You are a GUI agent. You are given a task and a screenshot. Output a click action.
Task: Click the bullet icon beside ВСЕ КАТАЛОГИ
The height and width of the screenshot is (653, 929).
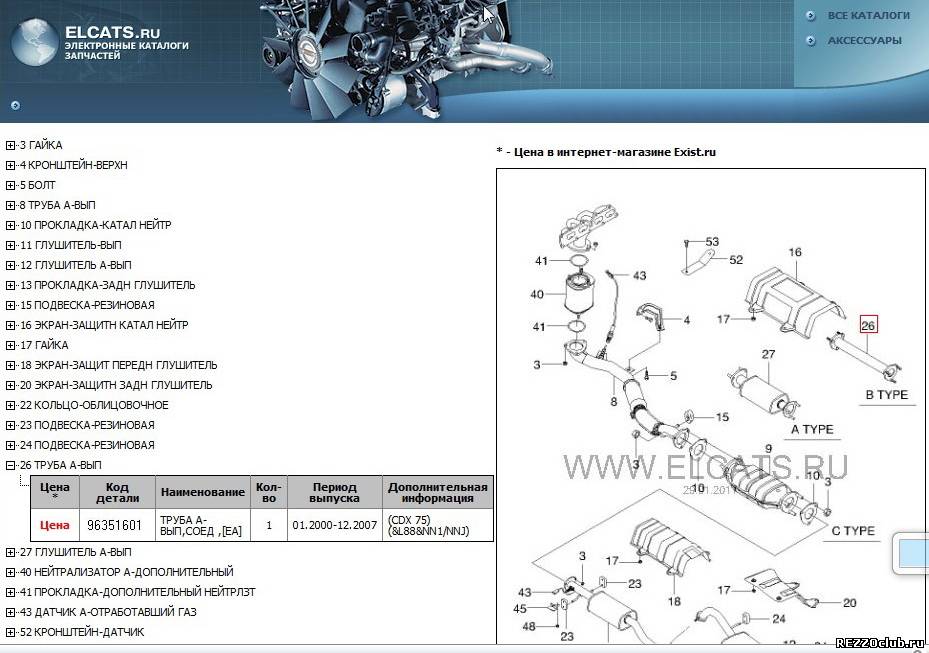pyautogui.click(x=811, y=16)
